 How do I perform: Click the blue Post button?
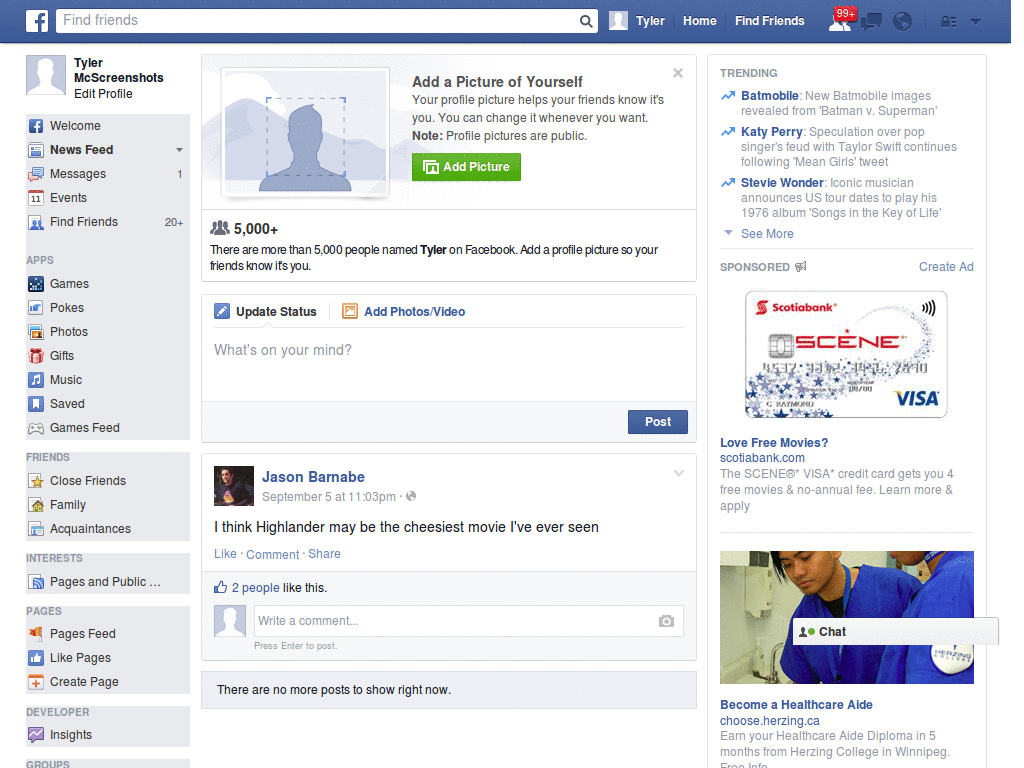tap(658, 422)
